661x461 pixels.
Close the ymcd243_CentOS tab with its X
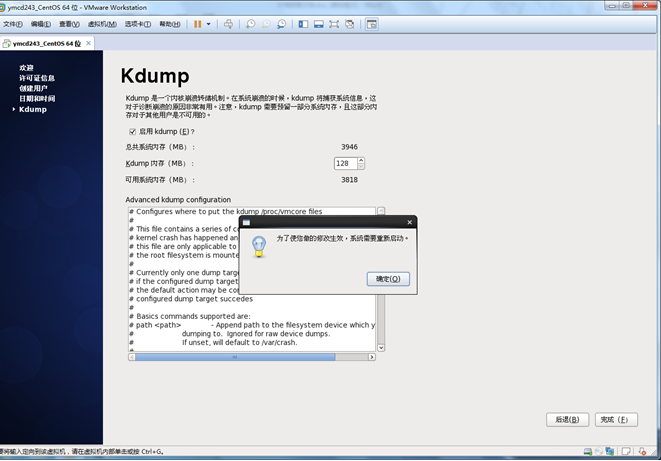(89, 43)
